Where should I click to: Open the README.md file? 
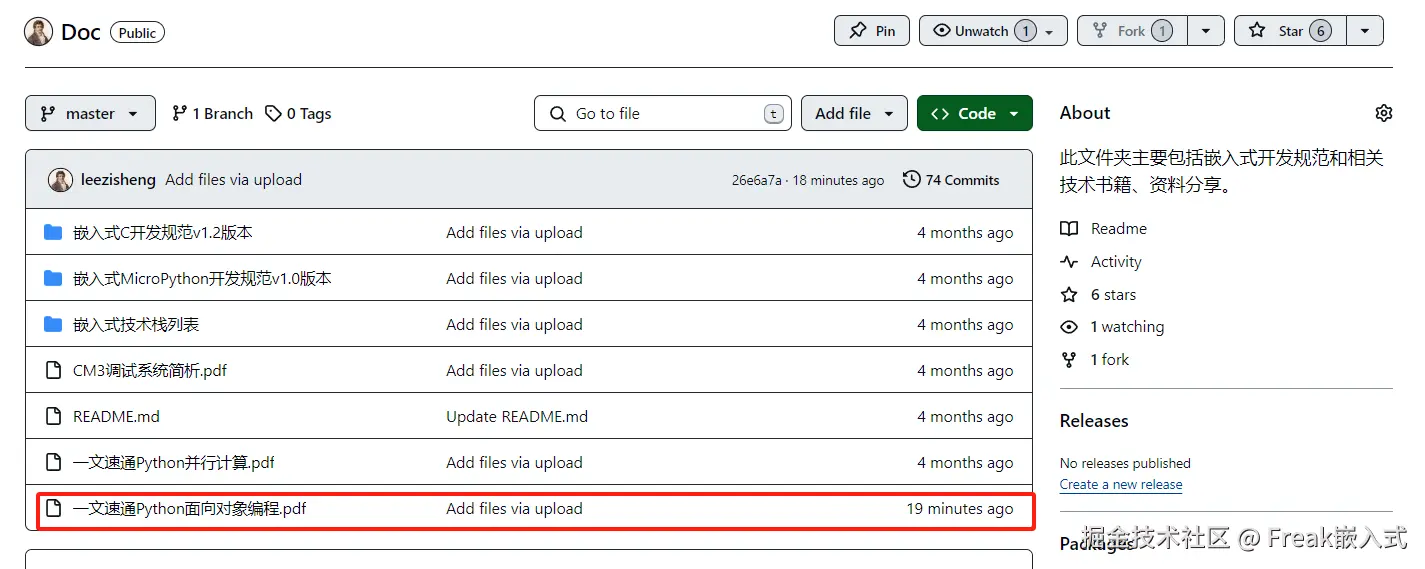click(x=116, y=417)
